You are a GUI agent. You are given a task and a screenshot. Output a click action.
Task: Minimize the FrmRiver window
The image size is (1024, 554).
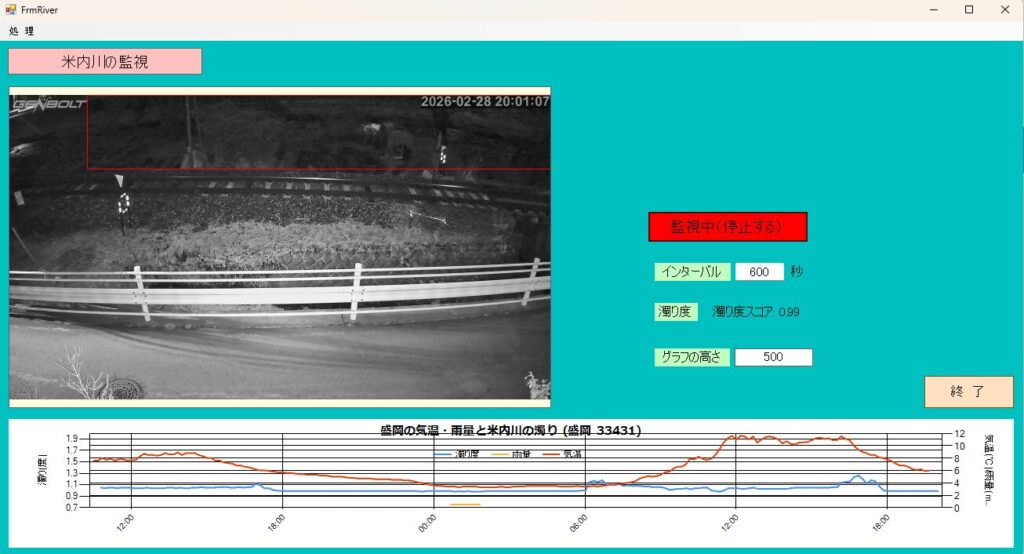(x=931, y=9)
